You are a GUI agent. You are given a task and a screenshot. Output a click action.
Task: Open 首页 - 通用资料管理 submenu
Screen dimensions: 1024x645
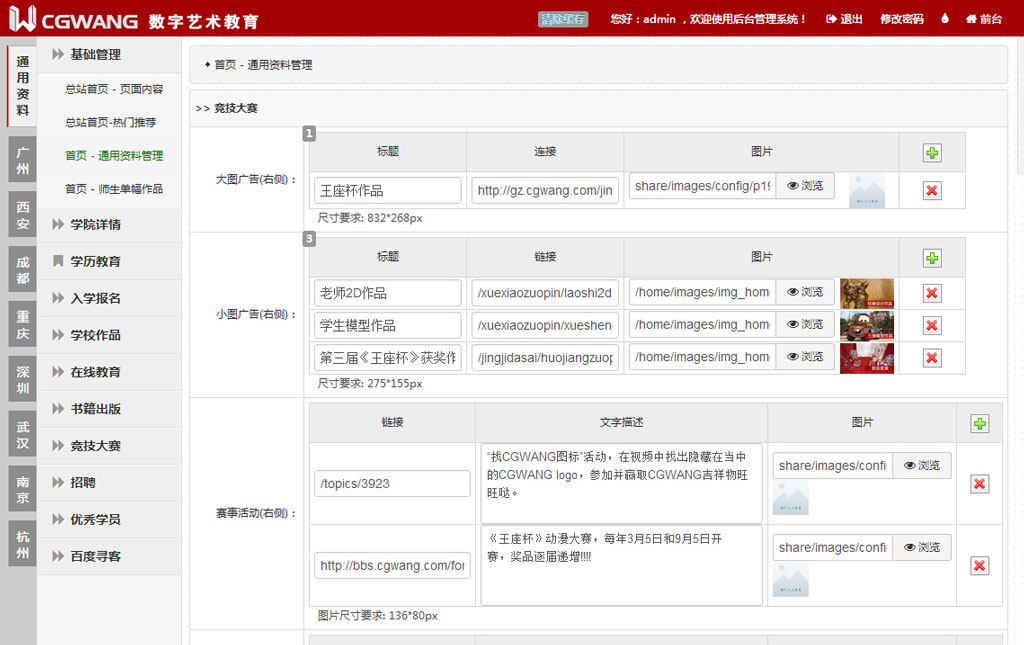click(114, 156)
